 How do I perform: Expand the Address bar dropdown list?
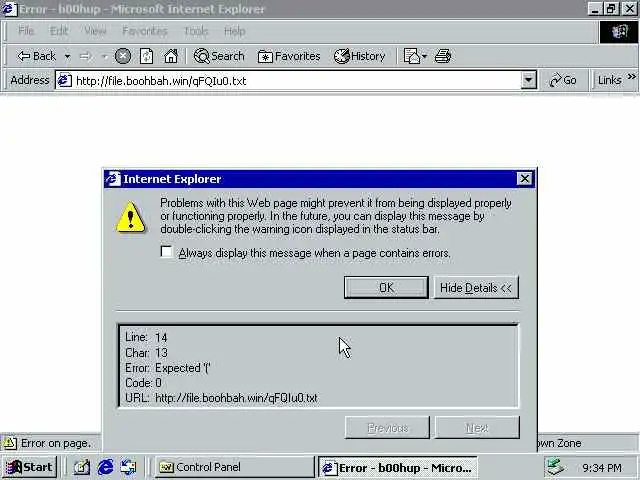click(528, 80)
